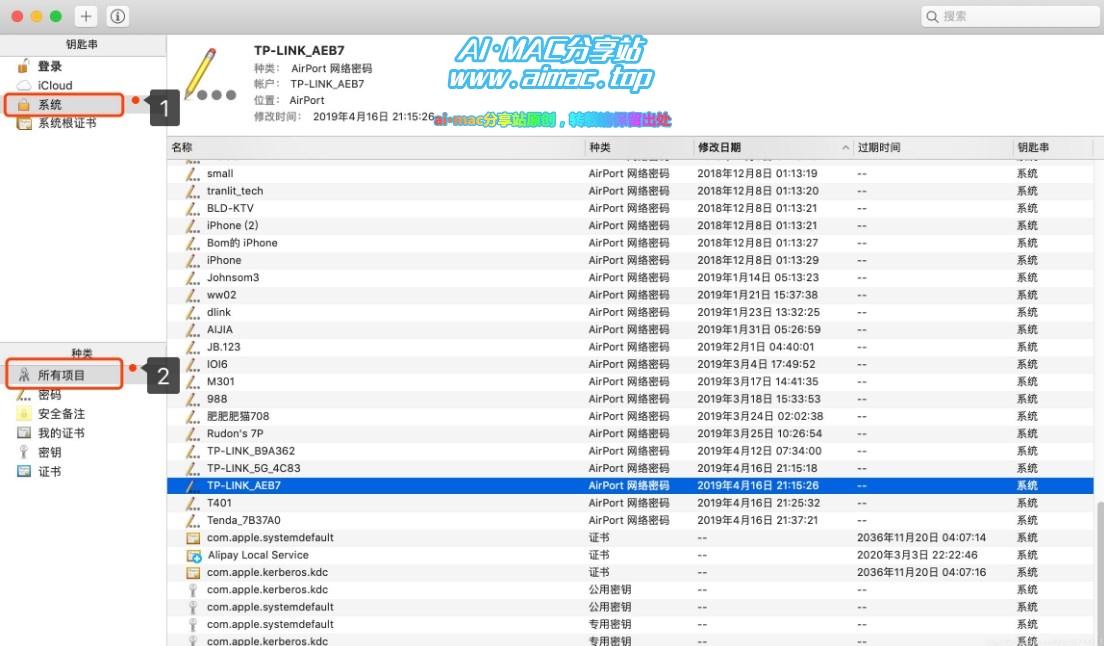The height and width of the screenshot is (646, 1104).
Task: Sort by the 钥匙串 column header
Action: pos(1053,147)
